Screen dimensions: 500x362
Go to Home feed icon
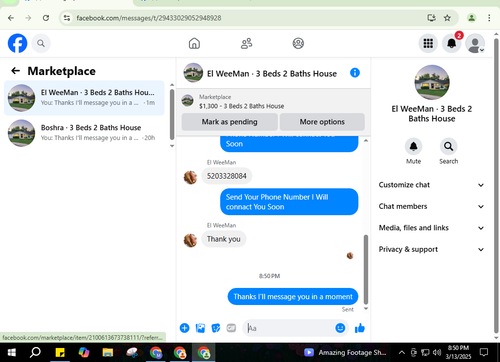tap(194, 43)
